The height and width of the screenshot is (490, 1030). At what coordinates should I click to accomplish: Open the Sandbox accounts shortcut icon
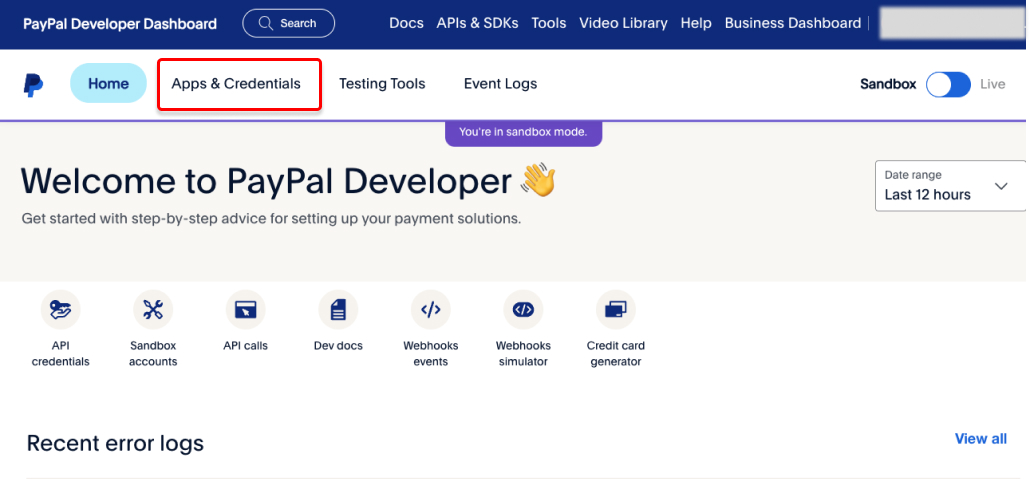[153, 309]
